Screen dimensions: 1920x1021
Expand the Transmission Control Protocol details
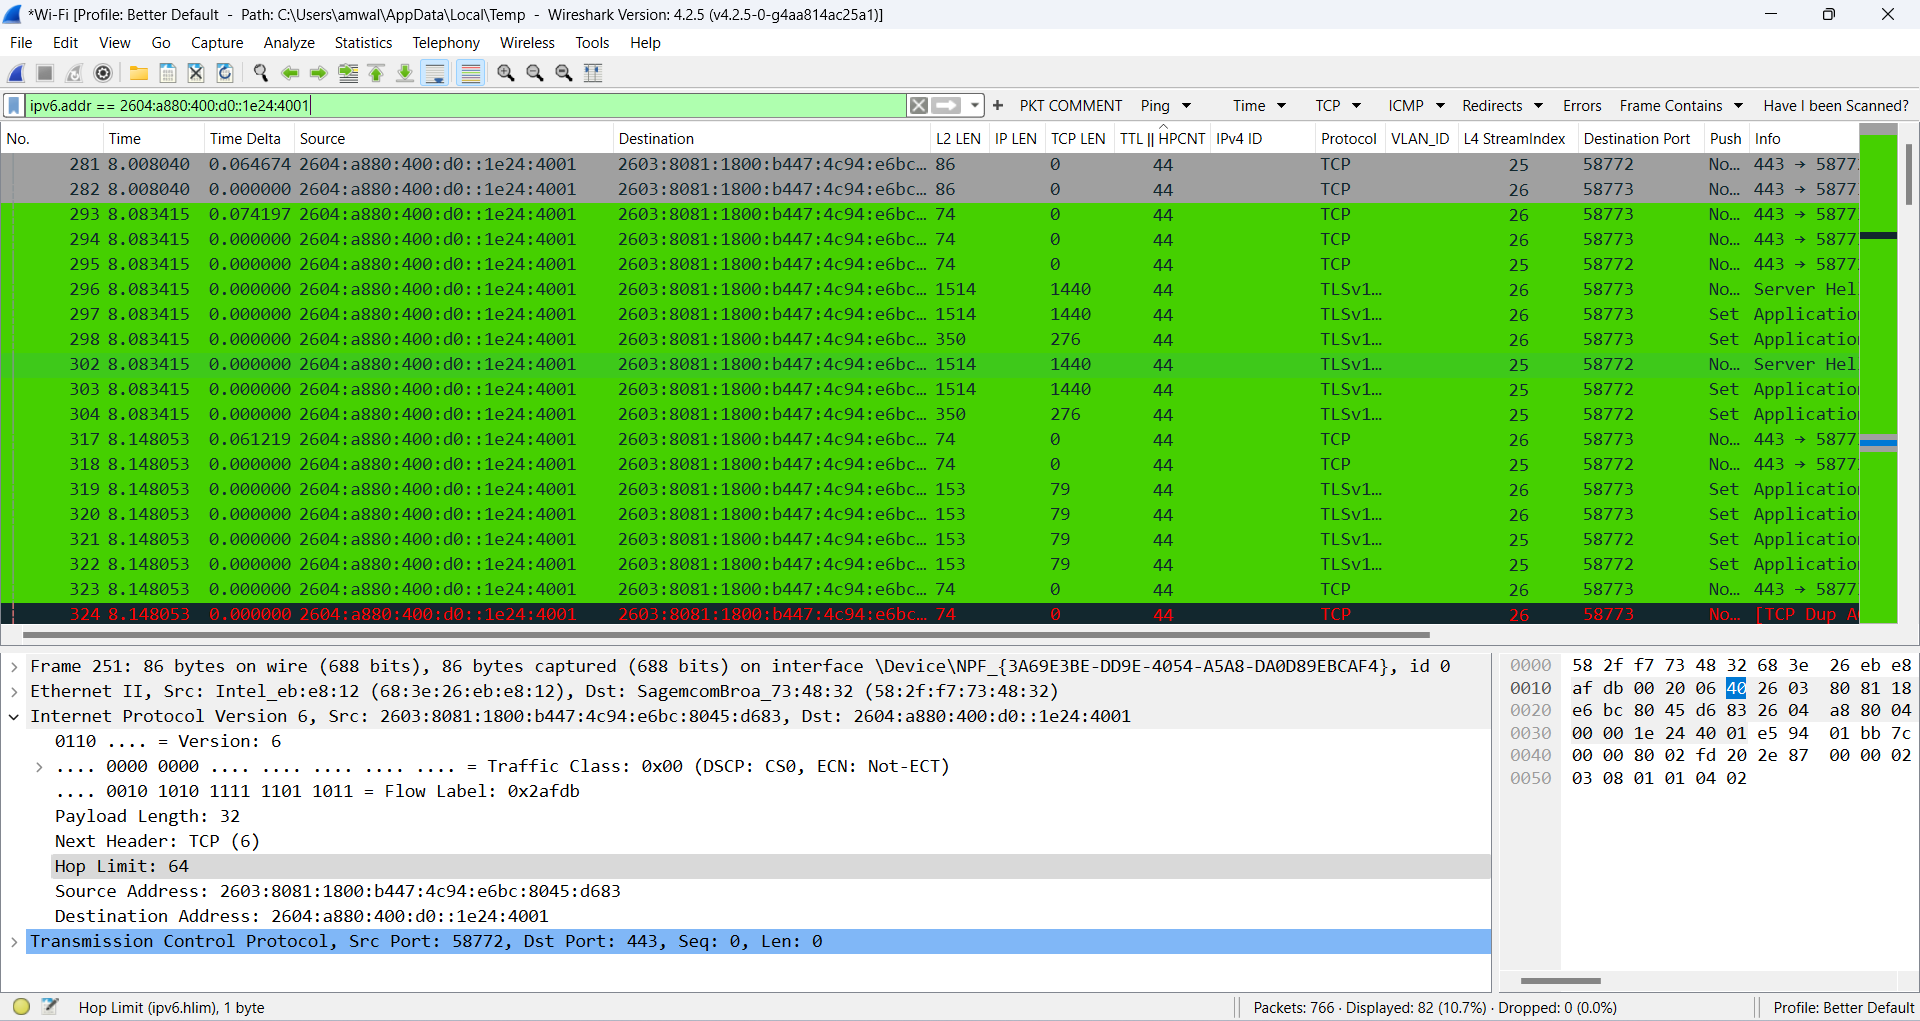coord(13,941)
